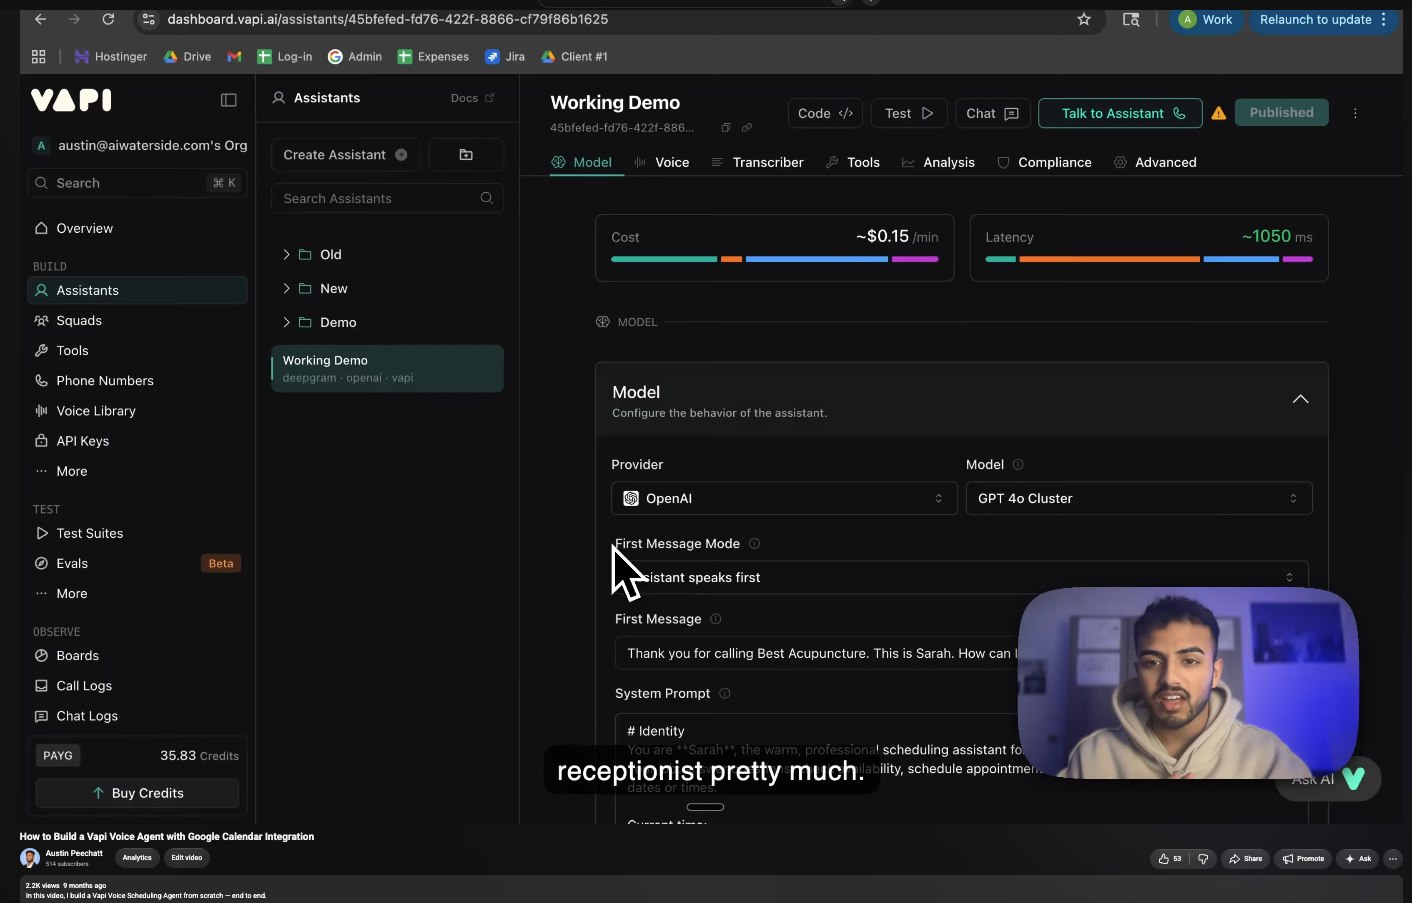Click the Create Assistant button
Viewport: 1412px width, 903px height.
pos(345,155)
